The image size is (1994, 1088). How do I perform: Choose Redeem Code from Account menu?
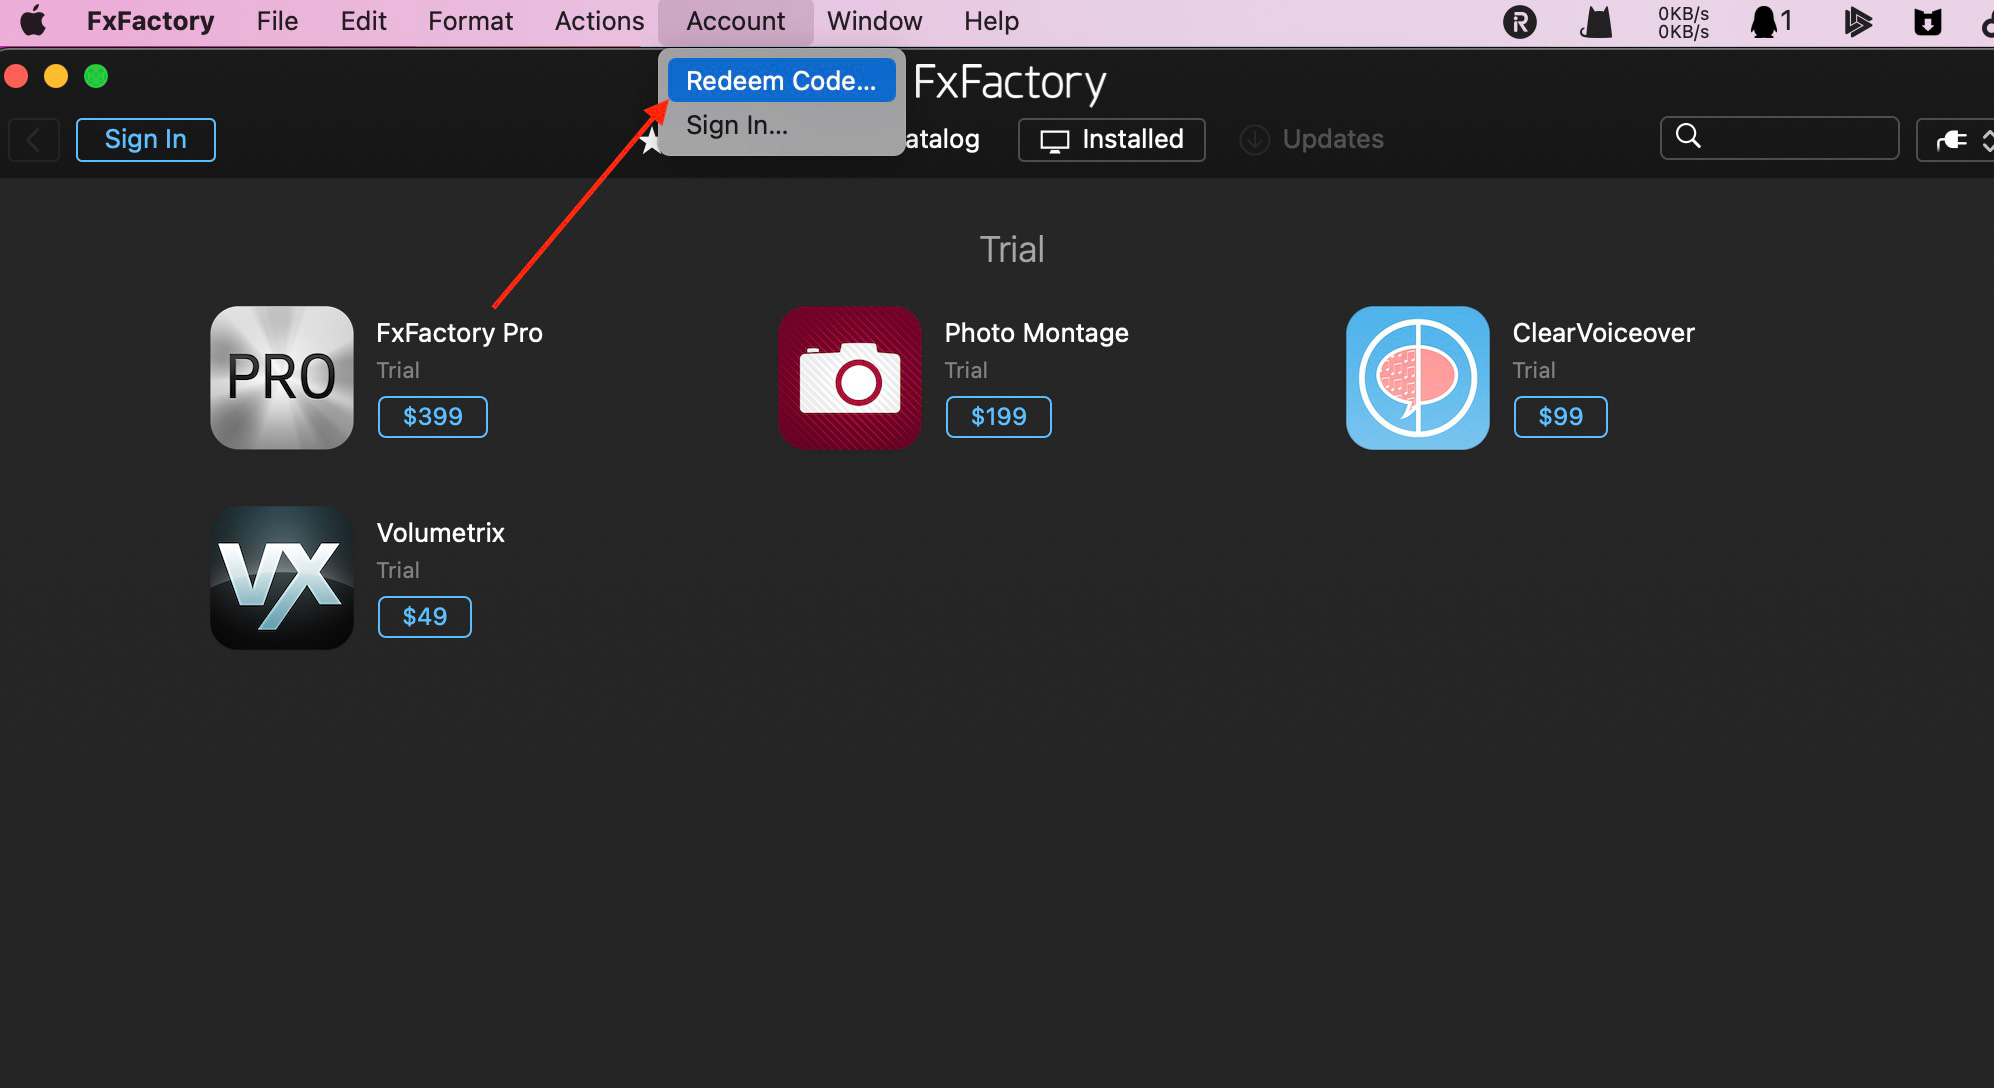[x=781, y=81]
